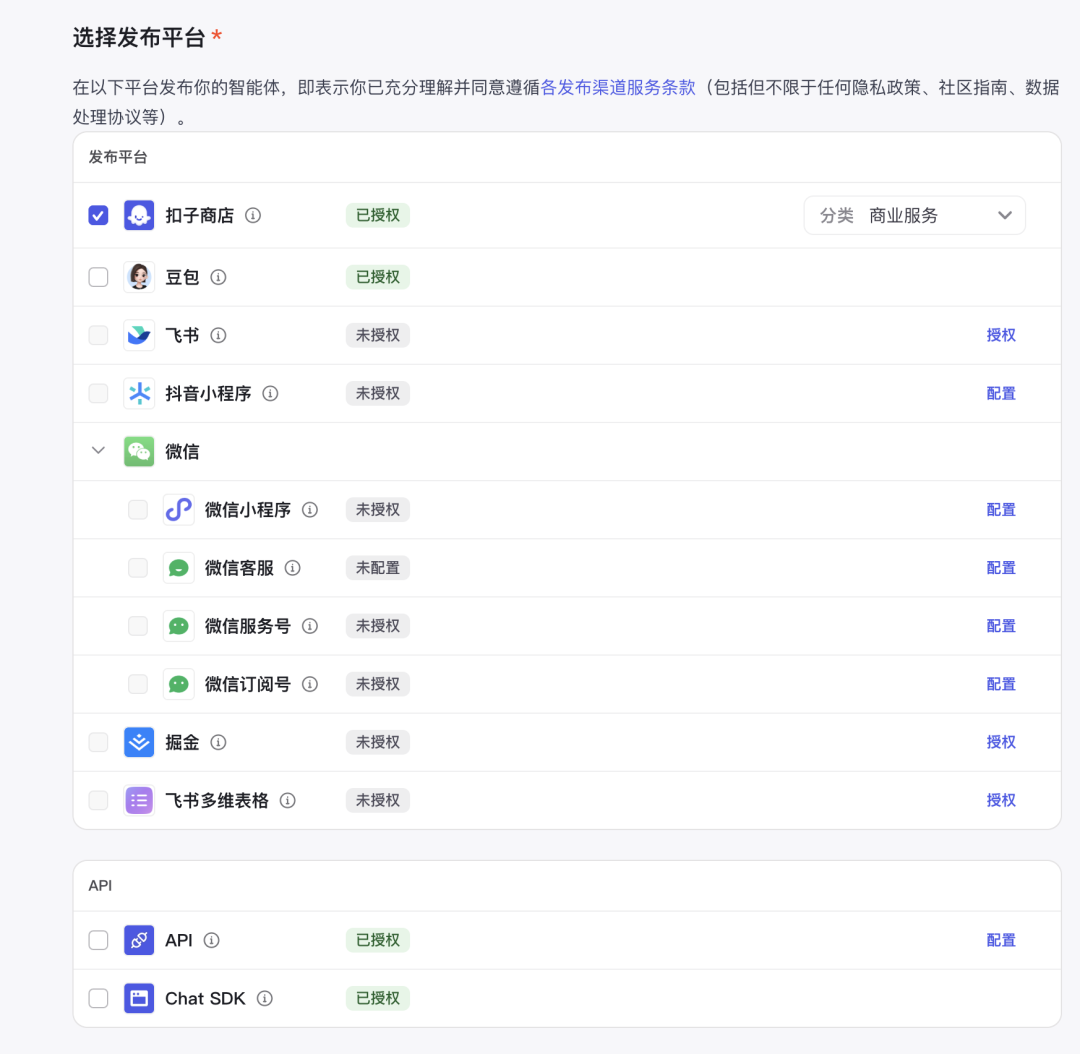The width and height of the screenshot is (1080, 1054).
Task: Click the 发布平台 section header
Action: (x=118, y=157)
